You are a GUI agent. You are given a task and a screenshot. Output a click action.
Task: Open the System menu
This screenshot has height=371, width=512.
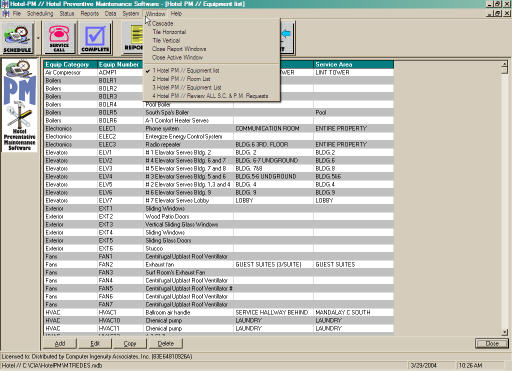pos(131,14)
